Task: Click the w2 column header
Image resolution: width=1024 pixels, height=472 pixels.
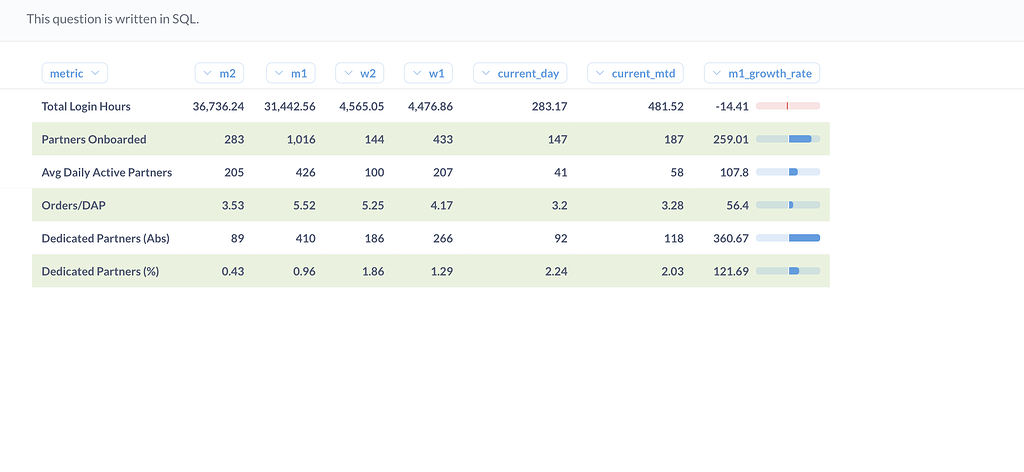Action: pos(359,73)
